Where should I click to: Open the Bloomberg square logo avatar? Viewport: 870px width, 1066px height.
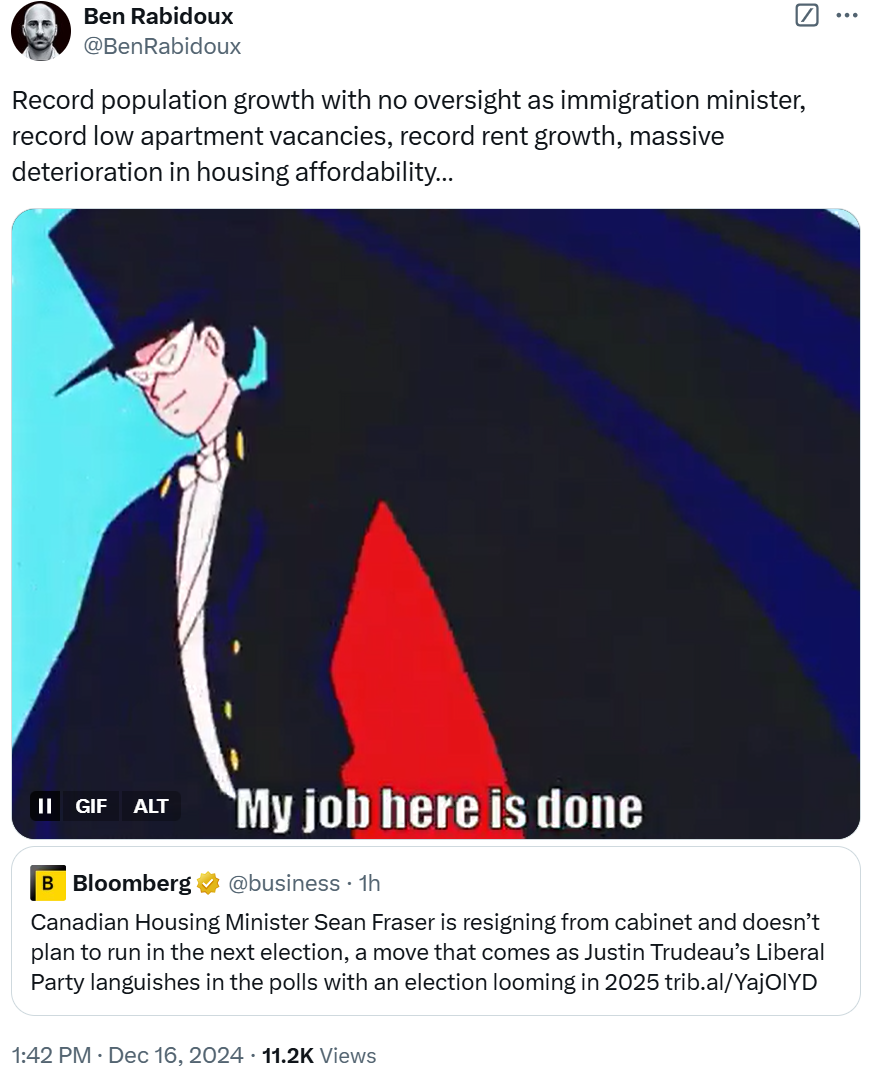pos(48,883)
